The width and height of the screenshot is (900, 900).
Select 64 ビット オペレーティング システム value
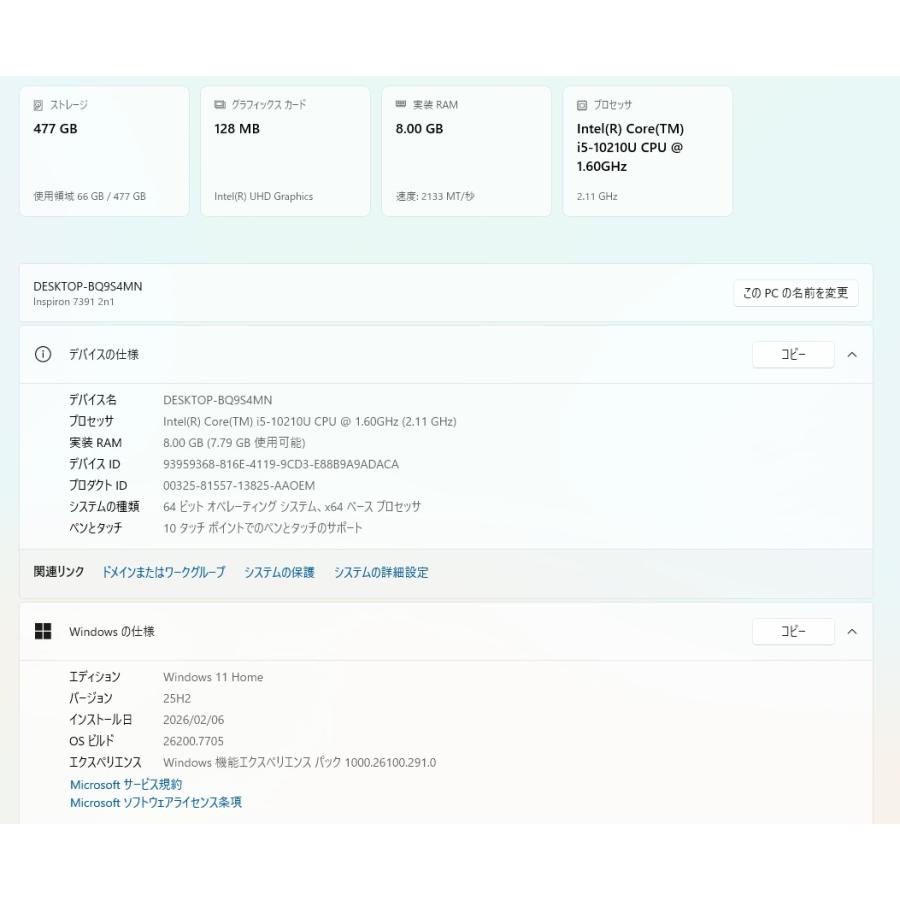292,507
